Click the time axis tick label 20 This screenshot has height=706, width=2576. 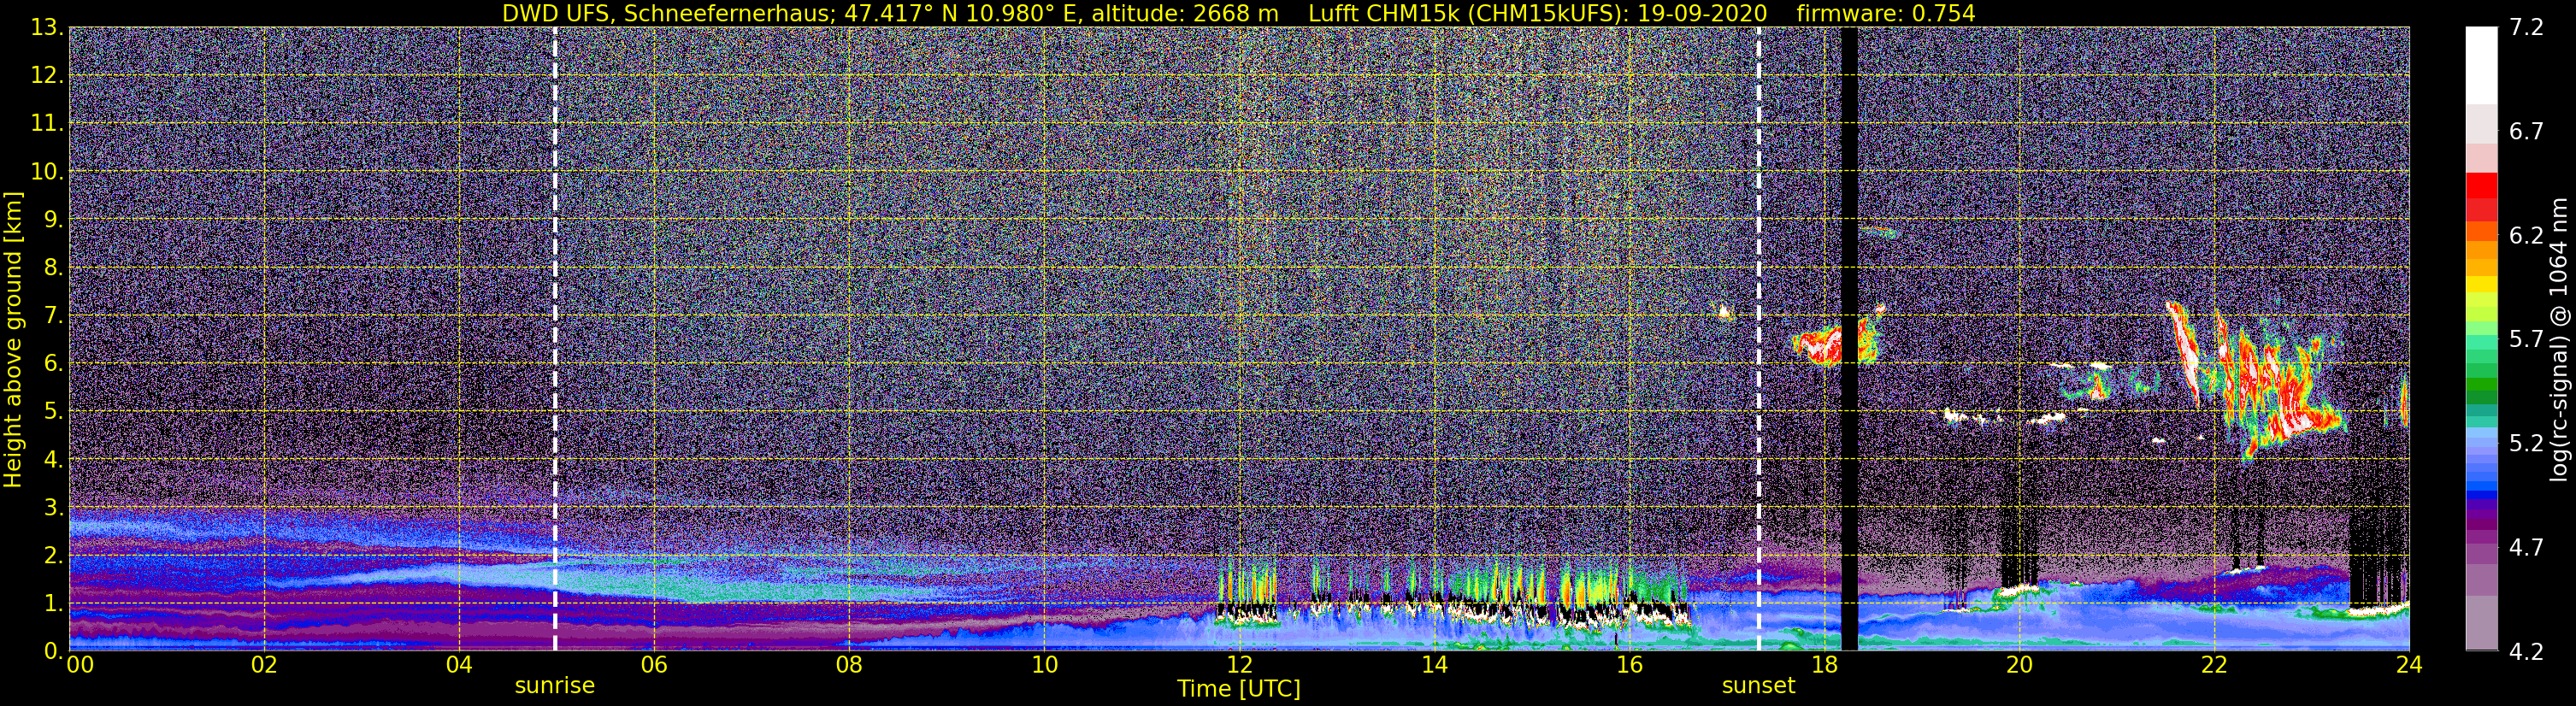2019,665
